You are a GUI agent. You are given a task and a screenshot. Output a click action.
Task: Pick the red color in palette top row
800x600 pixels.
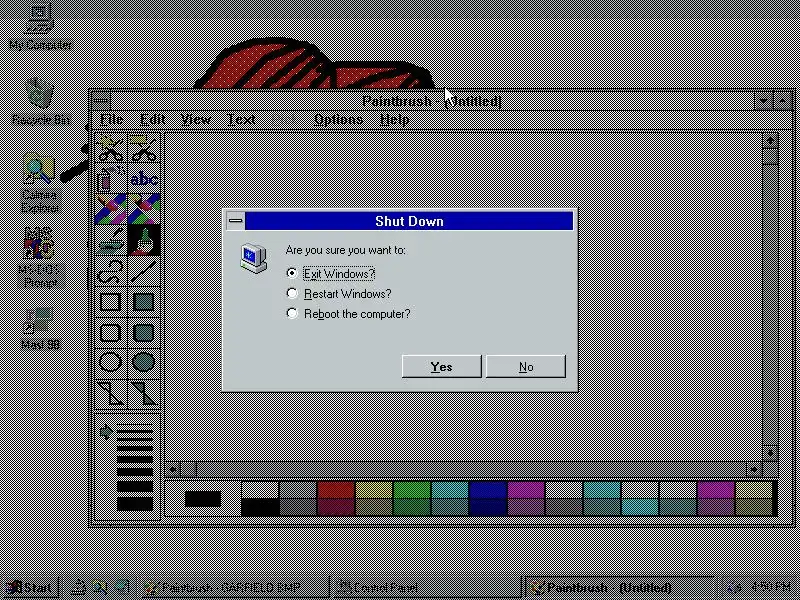pyautogui.click(x=336, y=490)
